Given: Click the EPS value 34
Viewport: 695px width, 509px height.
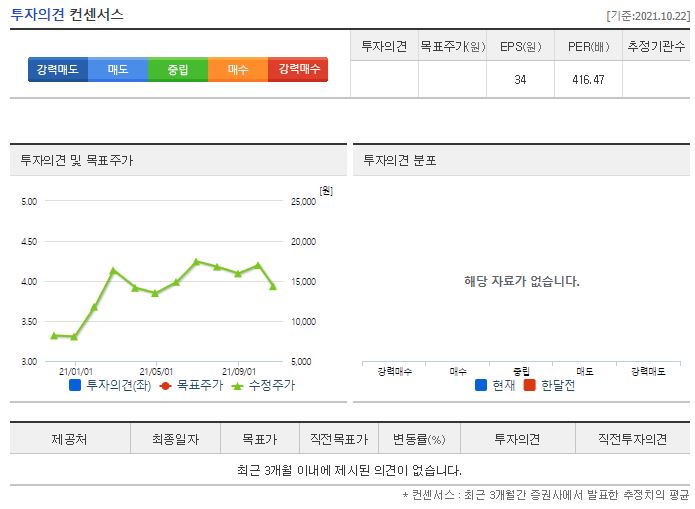Looking at the screenshot, I should [520, 80].
